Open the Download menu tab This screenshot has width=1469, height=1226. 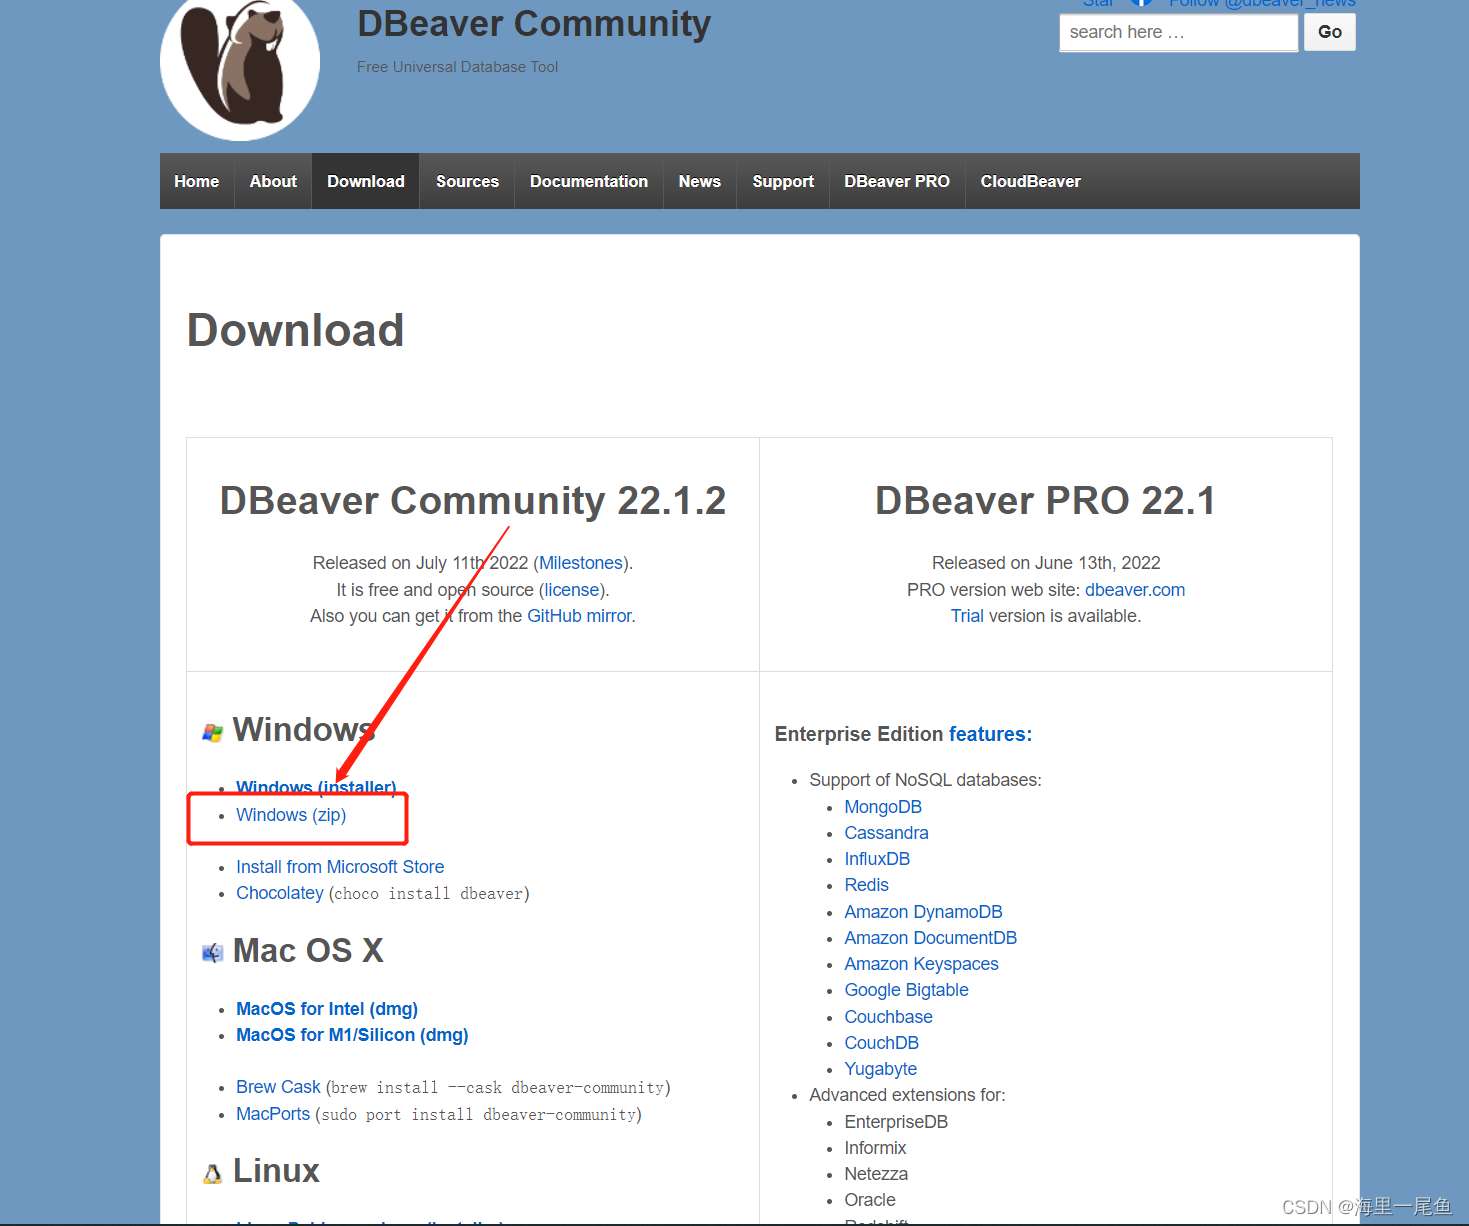coord(365,181)
